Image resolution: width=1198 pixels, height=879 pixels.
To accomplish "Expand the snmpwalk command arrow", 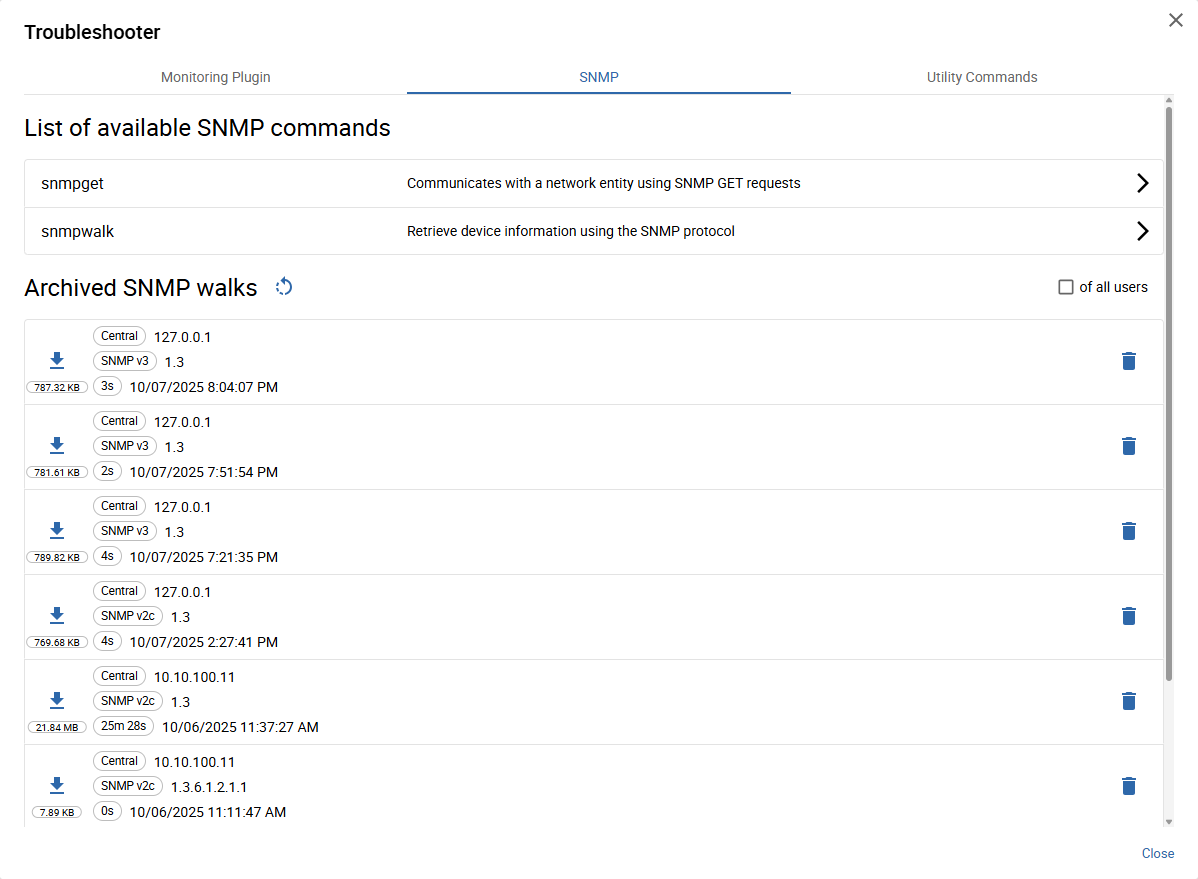I will point(1142,231).
